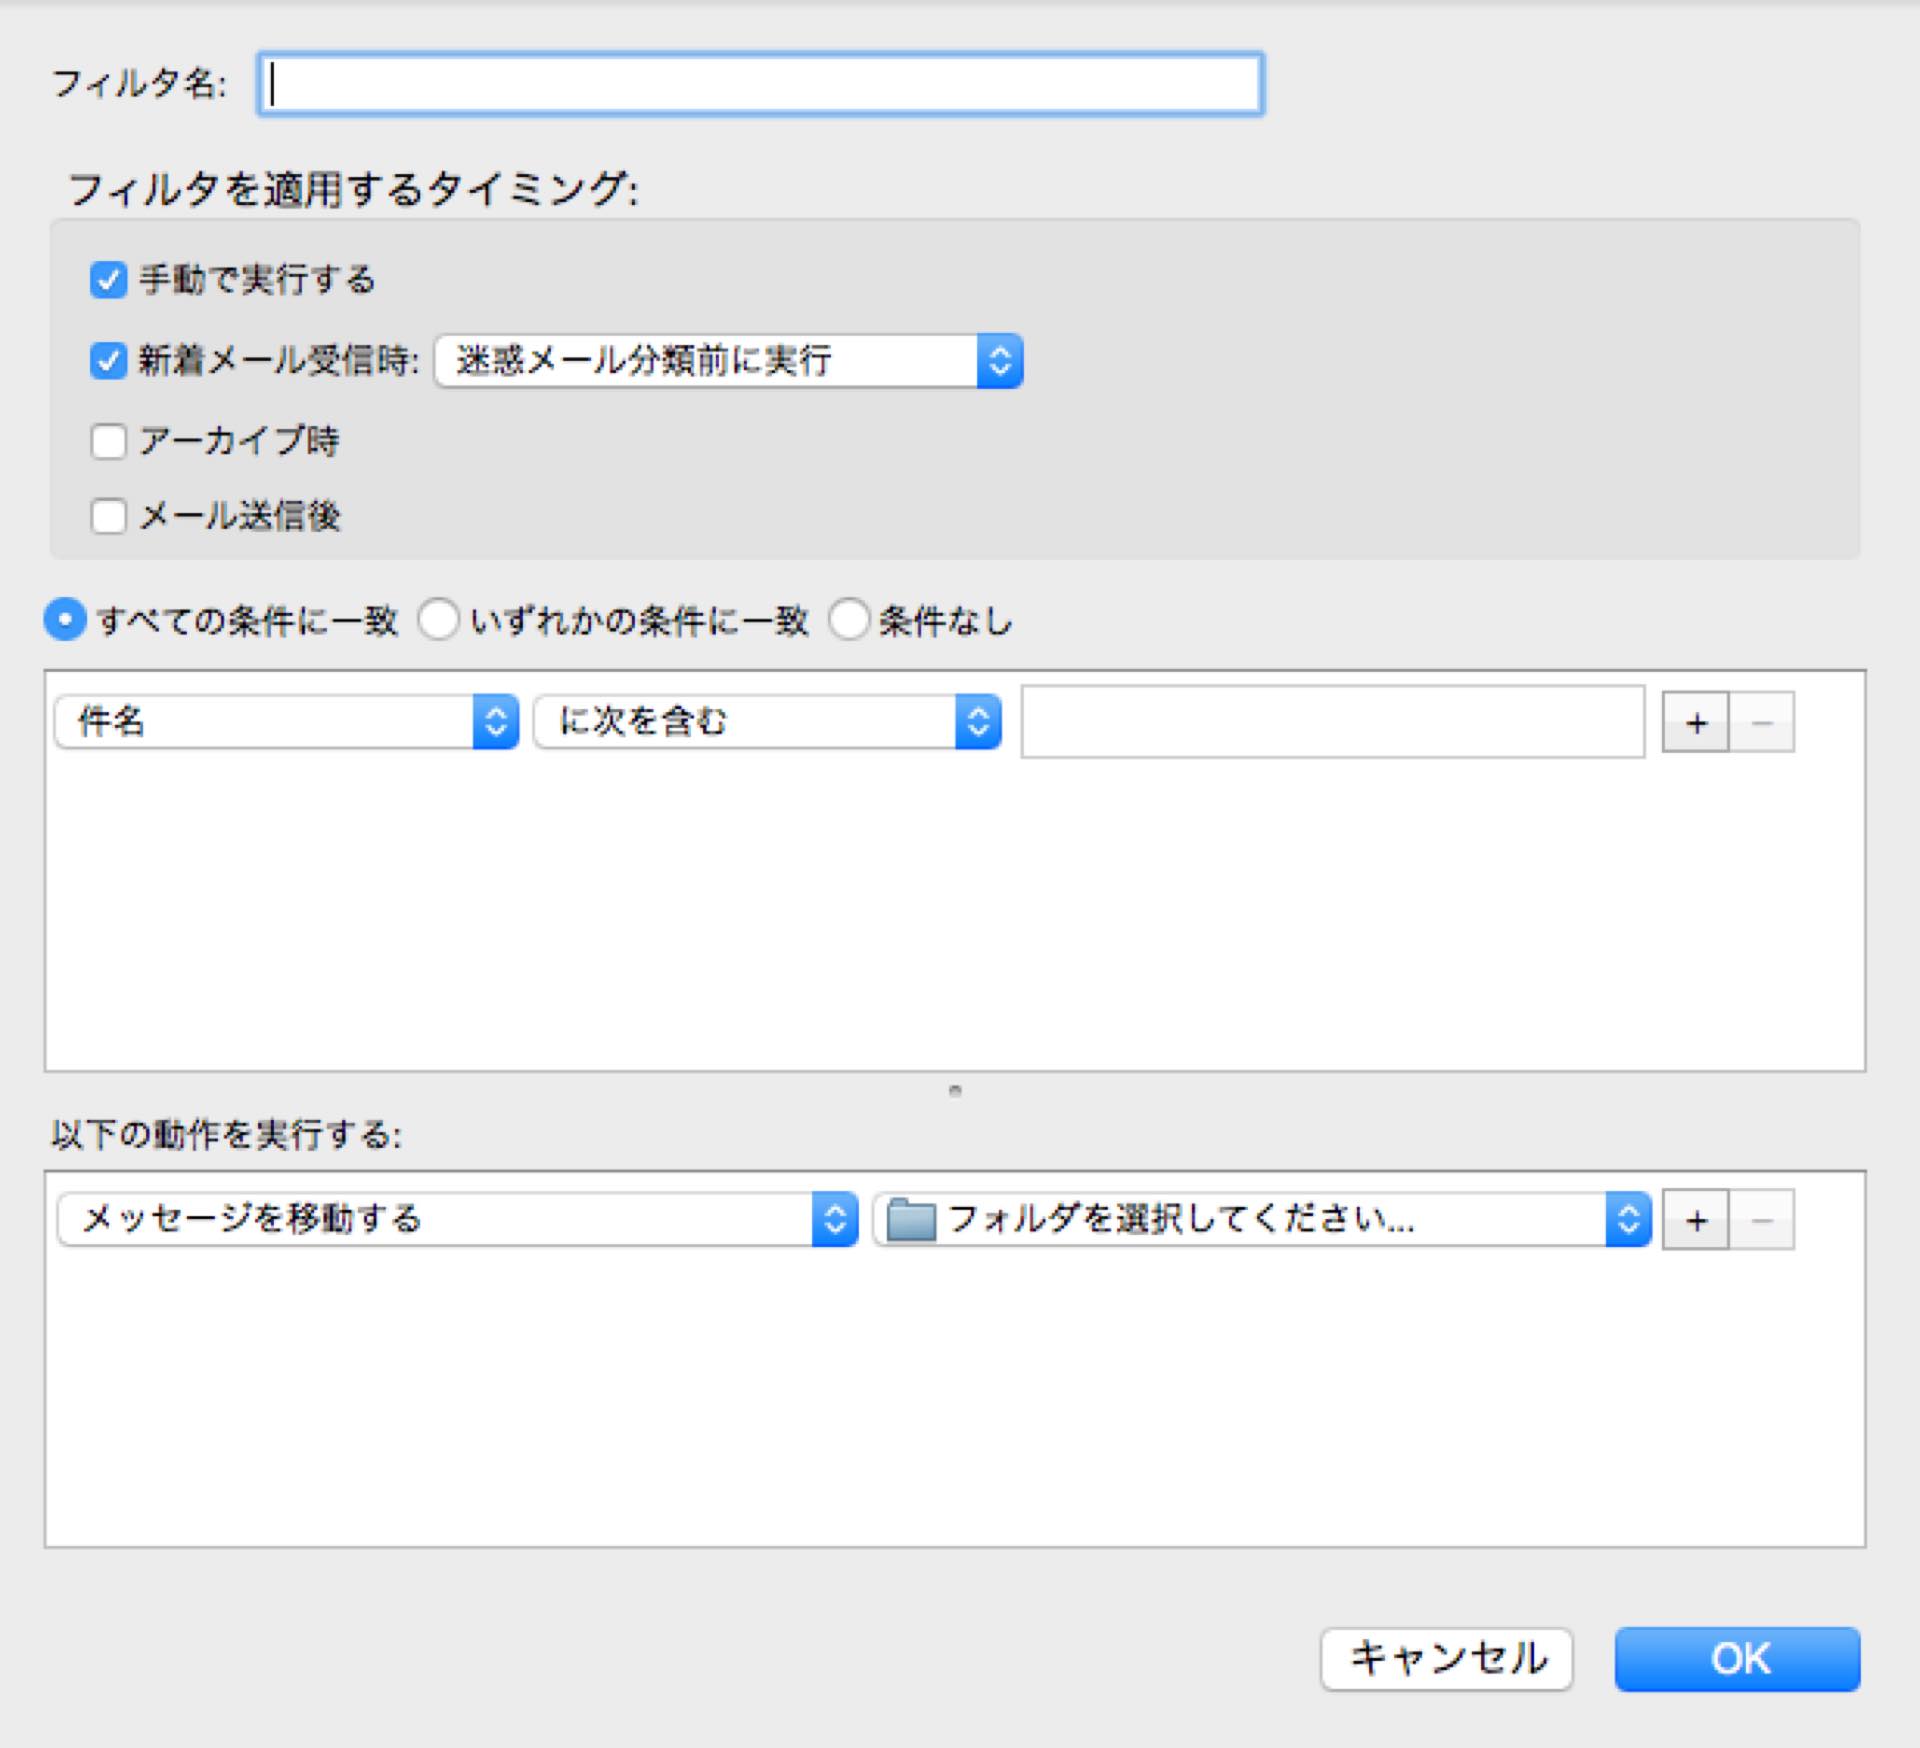Click the OK button
The height and width of the screenshot is (1748, 1920).
[x=1737, y=1659]
